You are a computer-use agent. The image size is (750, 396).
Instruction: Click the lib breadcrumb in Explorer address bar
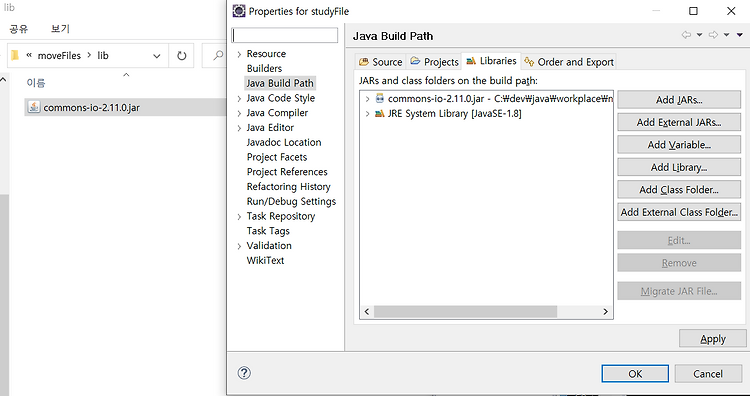103,55
